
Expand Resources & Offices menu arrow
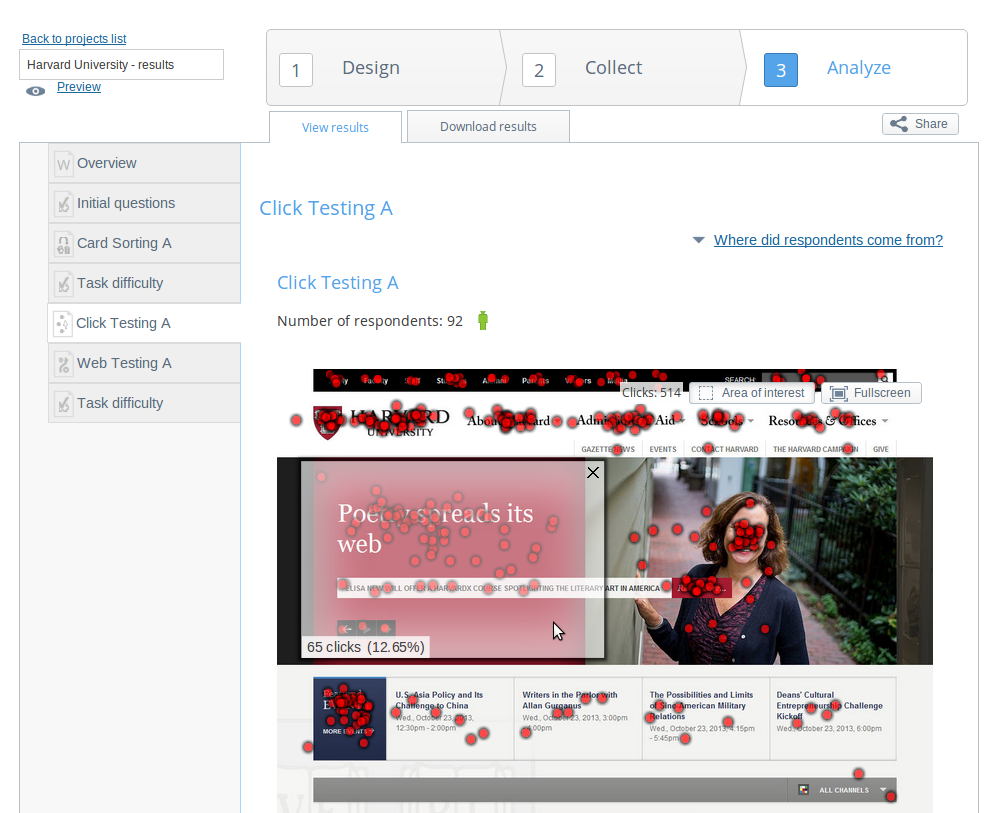885,421
